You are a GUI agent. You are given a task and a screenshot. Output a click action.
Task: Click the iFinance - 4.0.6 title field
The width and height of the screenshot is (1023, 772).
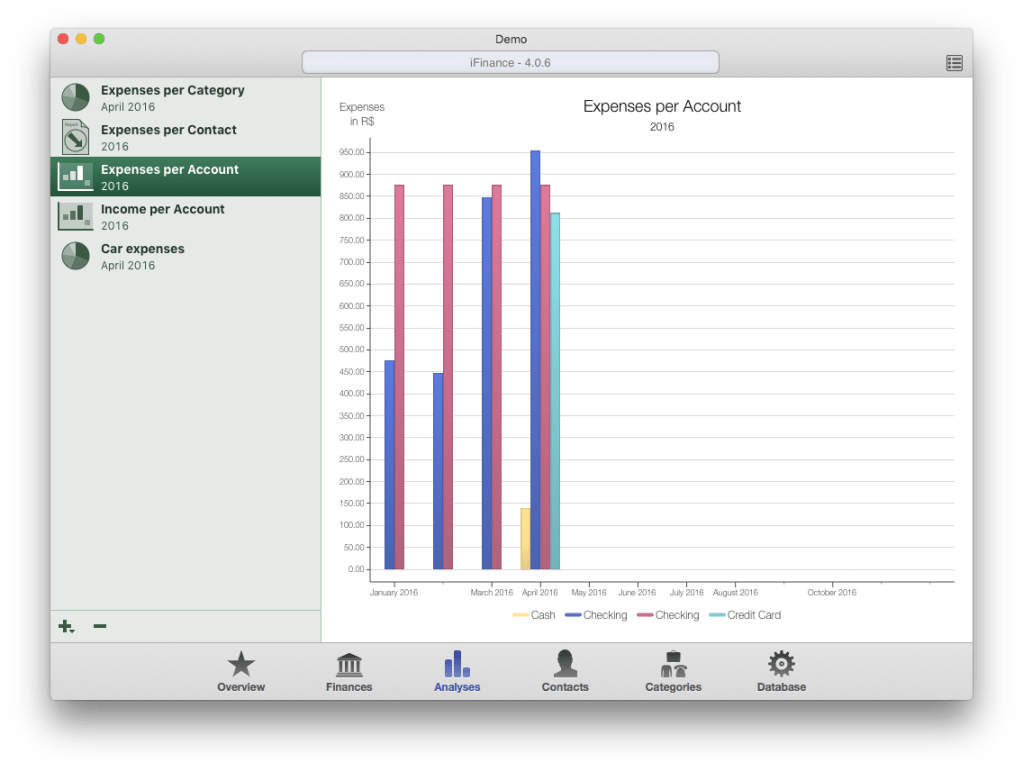[510, 62]
